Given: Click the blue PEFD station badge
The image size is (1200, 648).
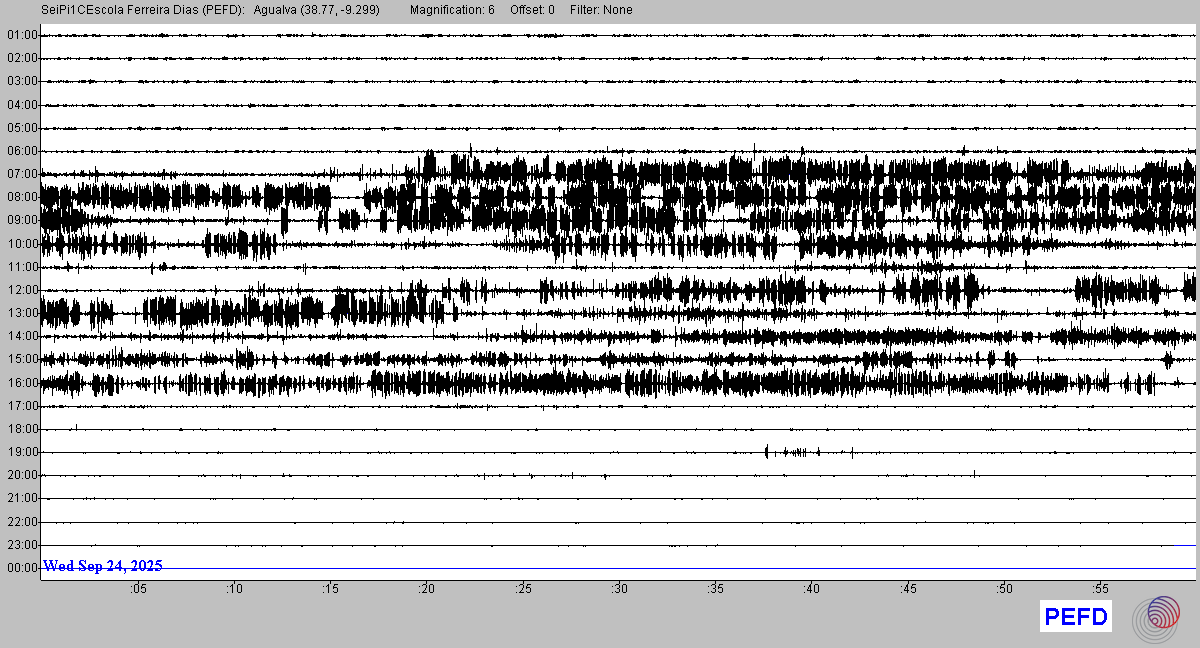Looking at the screenshot, I should (1076, 617).
